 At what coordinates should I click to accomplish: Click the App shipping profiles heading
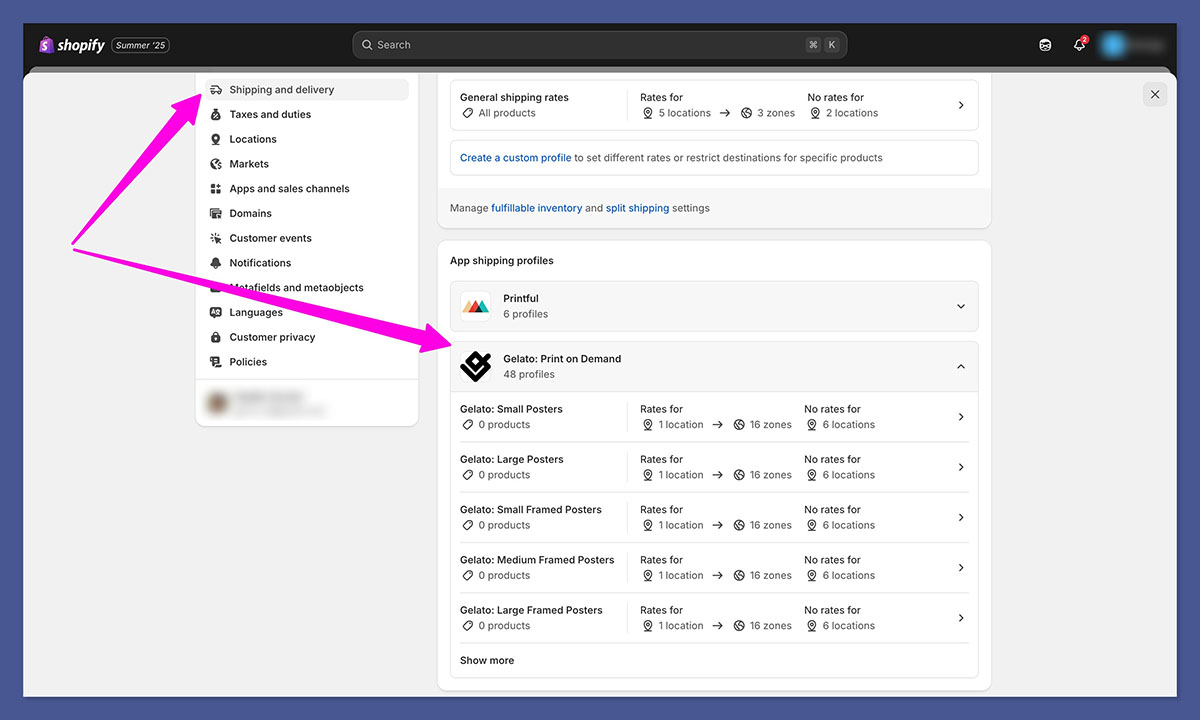[502, 261]
